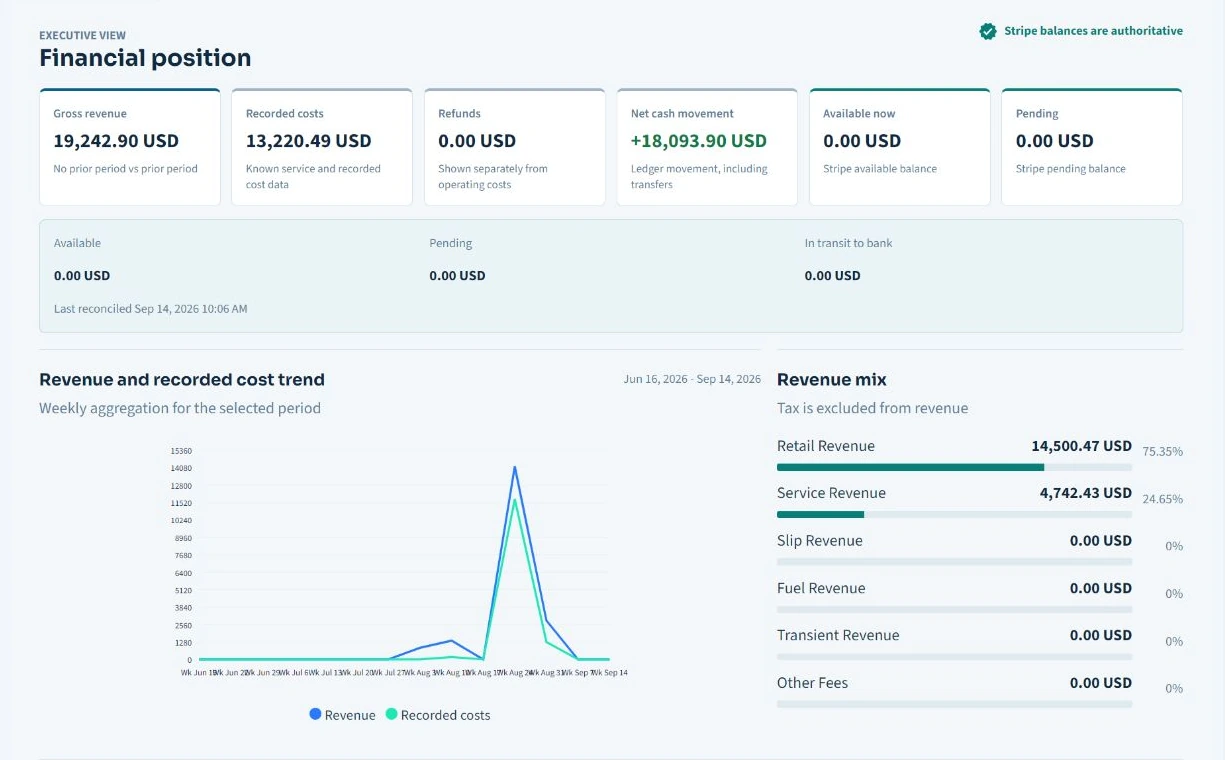Viewport: 1225px width, 760px height.
Task: Click the 'Slip Revenue' row label
Action: [x=820, y=541]
